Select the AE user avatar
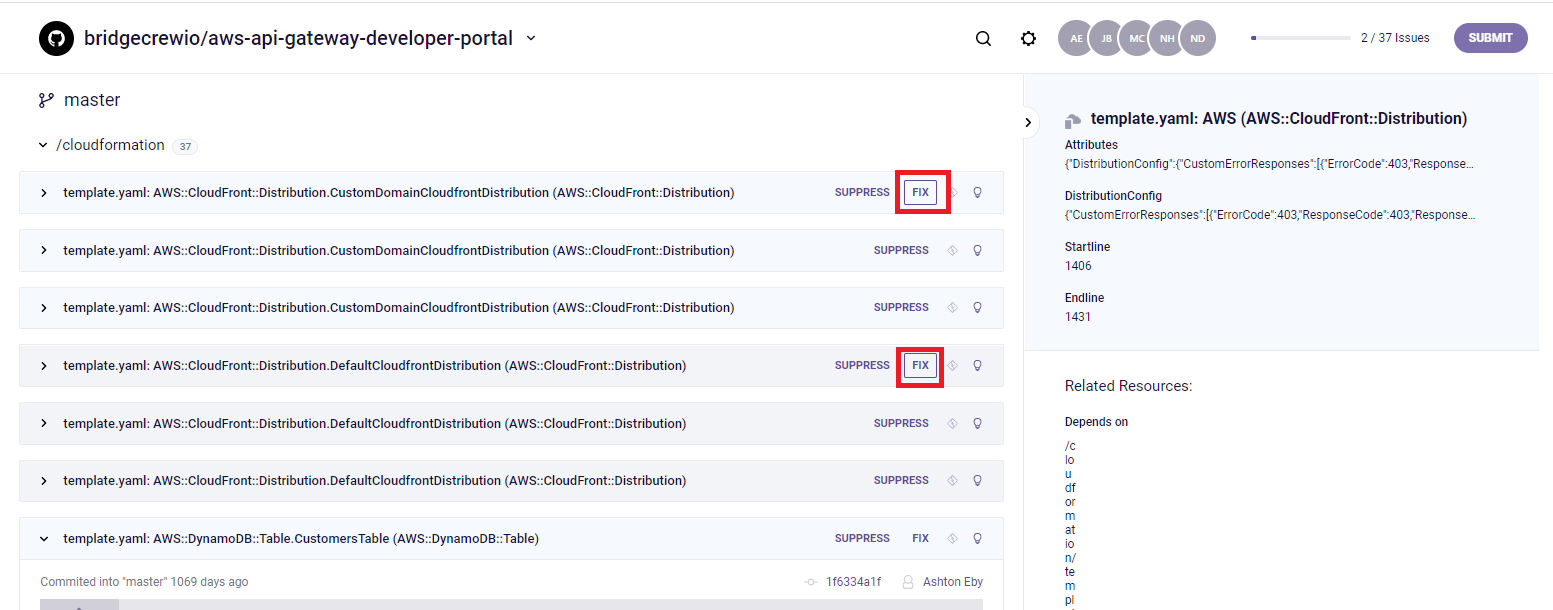1553x610 pixels. point(1076,38)
